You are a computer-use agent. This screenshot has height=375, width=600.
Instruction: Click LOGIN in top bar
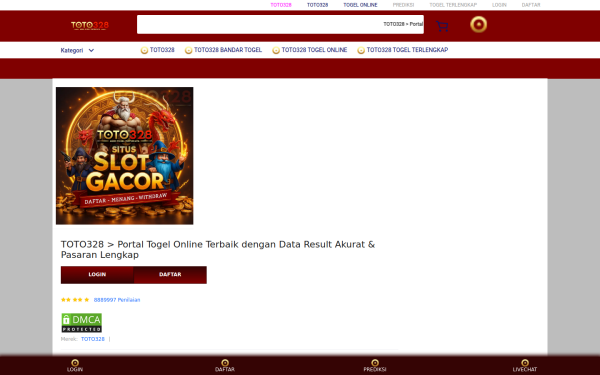point(499,5)
